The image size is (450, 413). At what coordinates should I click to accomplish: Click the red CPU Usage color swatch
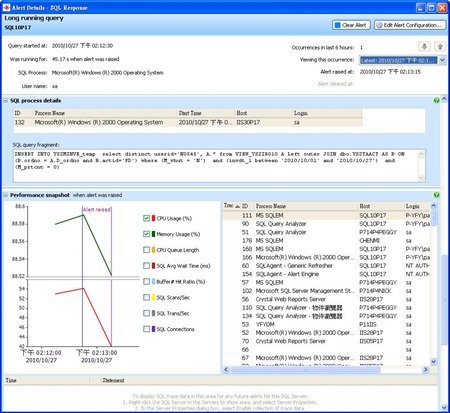pyautogui.click(x=153, y=218)
